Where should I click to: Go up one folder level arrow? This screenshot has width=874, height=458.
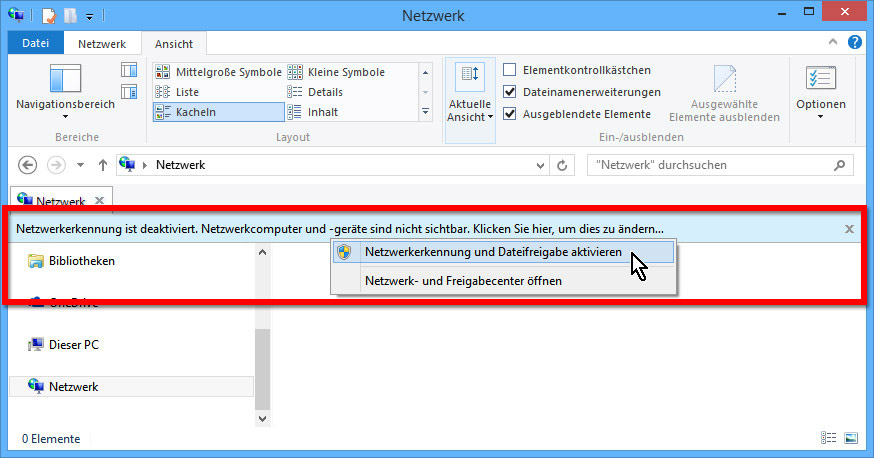(x=102, y=165)
